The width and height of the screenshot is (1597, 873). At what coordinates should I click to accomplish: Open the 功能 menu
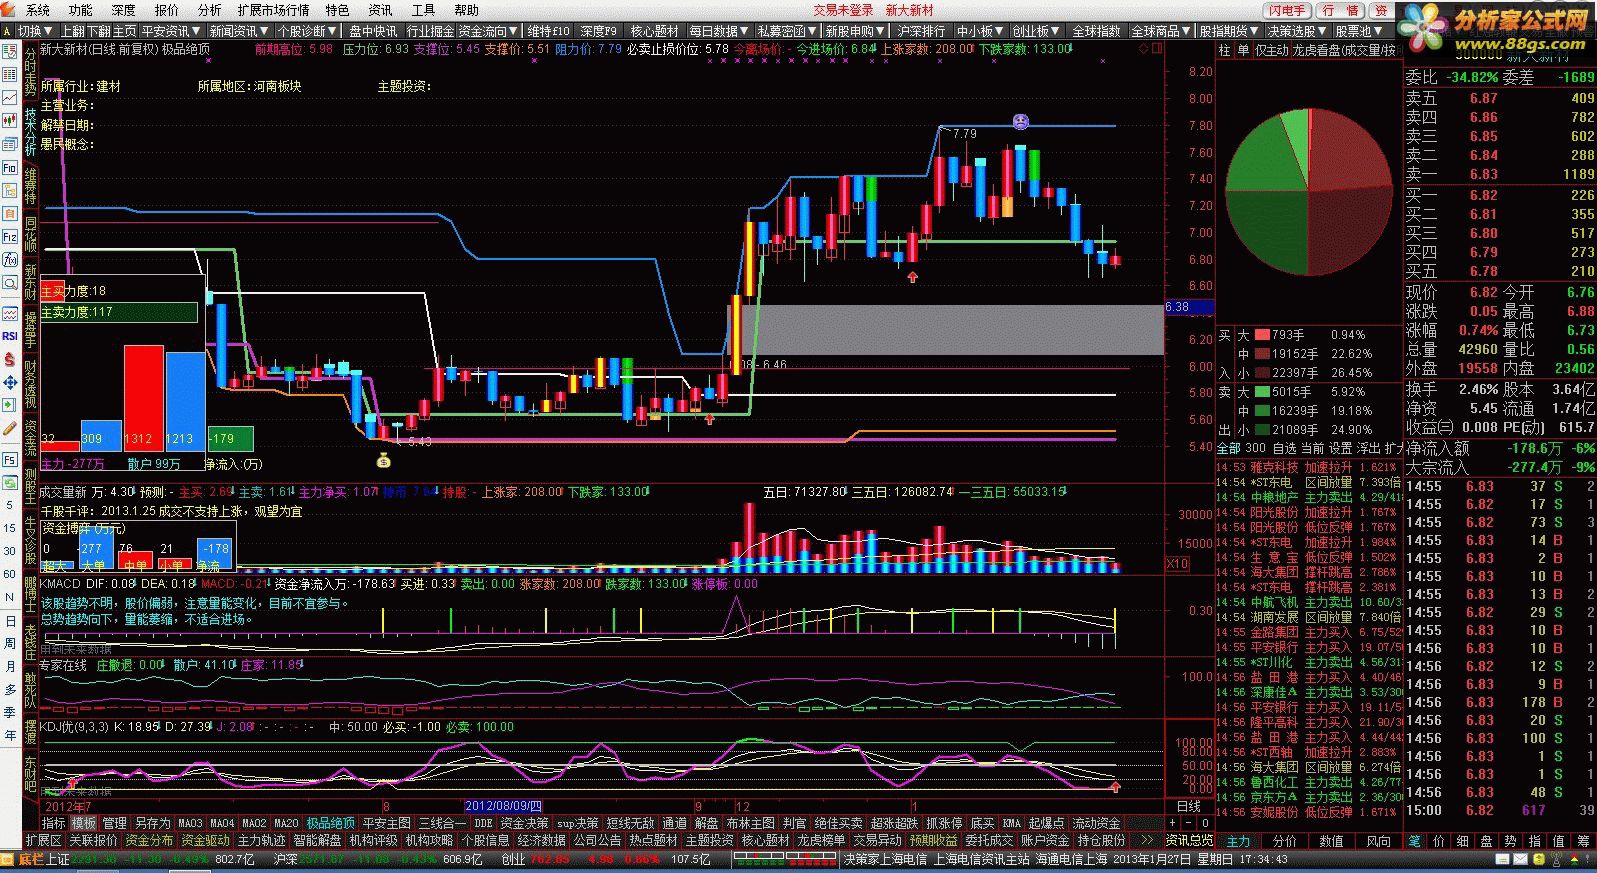click(81, 10)
